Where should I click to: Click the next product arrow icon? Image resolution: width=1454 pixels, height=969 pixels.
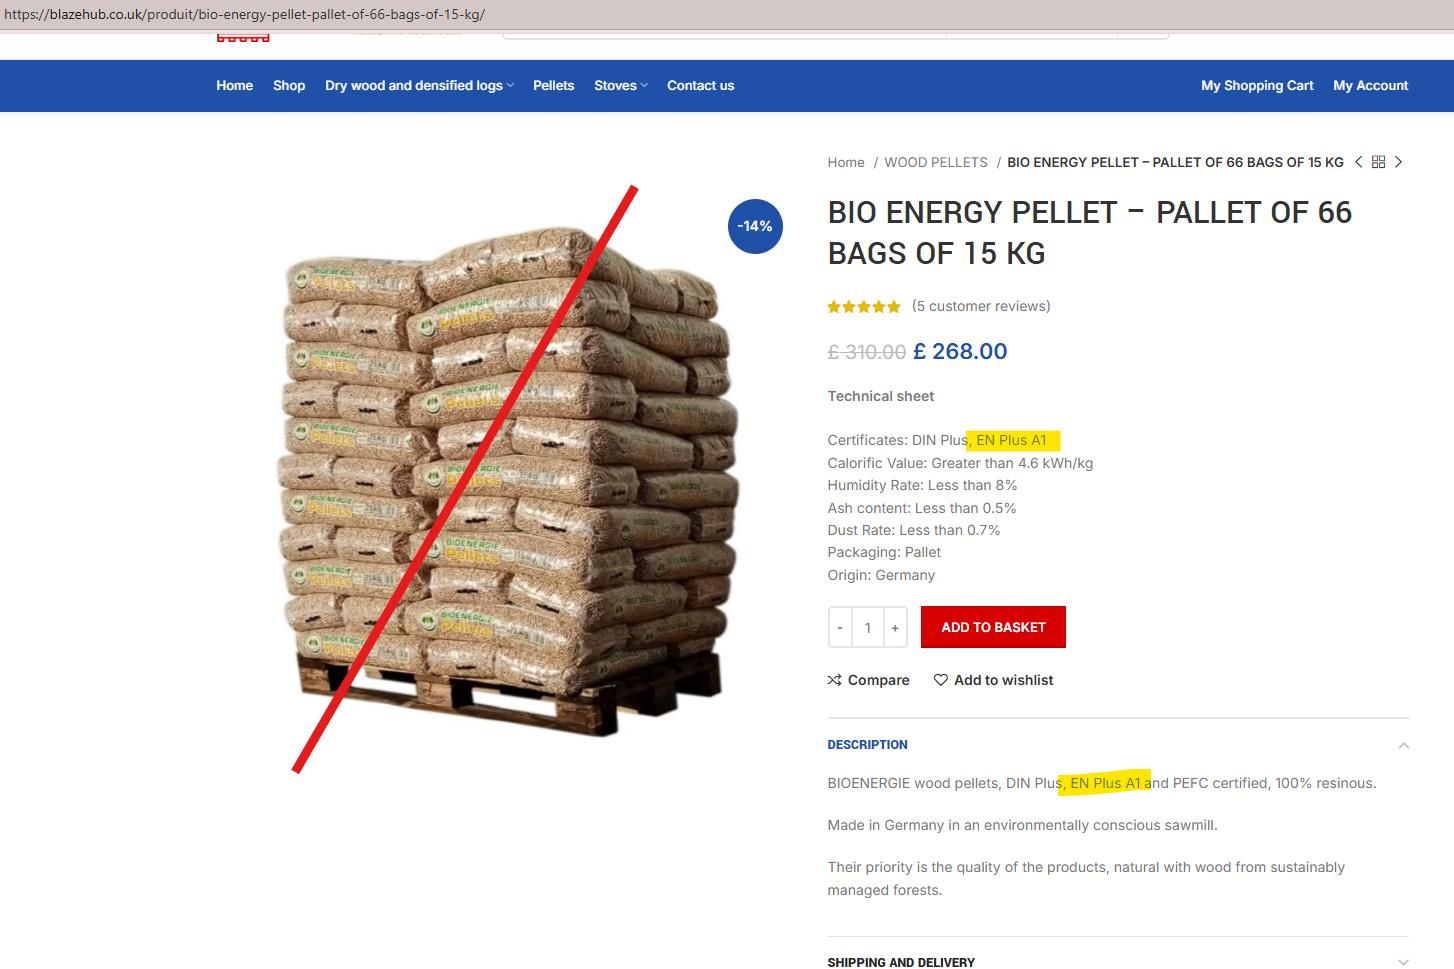(1398, 162)
